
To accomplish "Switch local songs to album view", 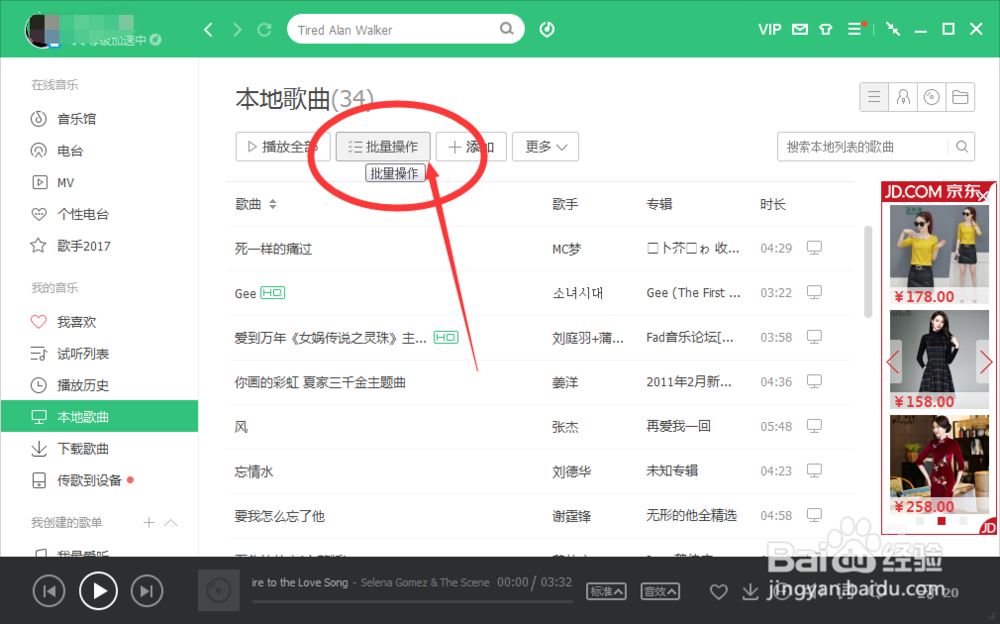I will pos(931,96).
